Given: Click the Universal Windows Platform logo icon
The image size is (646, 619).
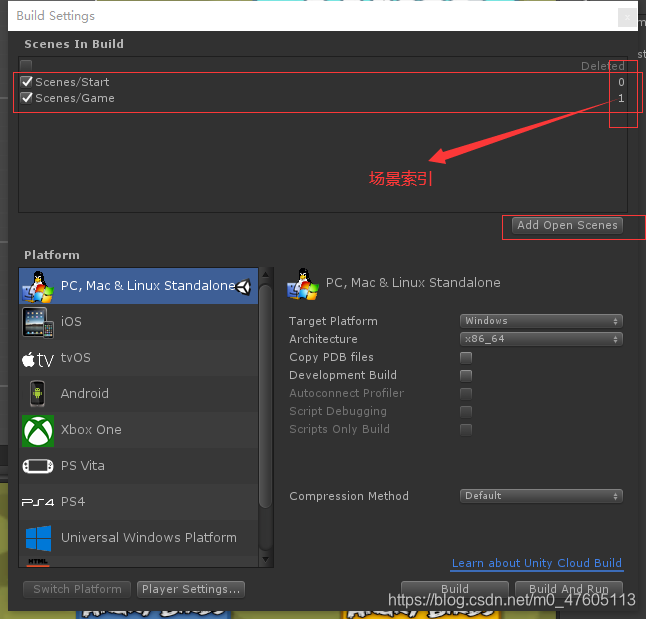Looking at the screenshot, I should 38,538.
